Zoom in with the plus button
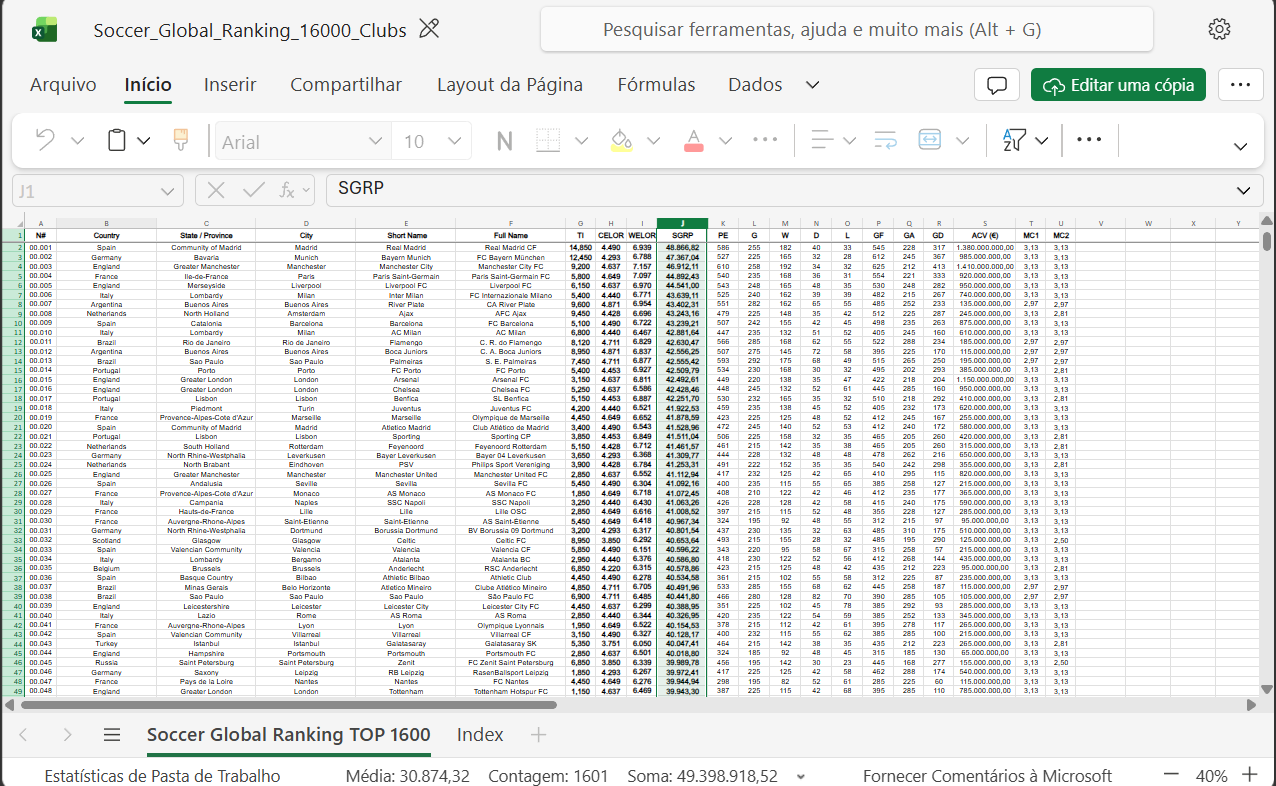 1249,775
